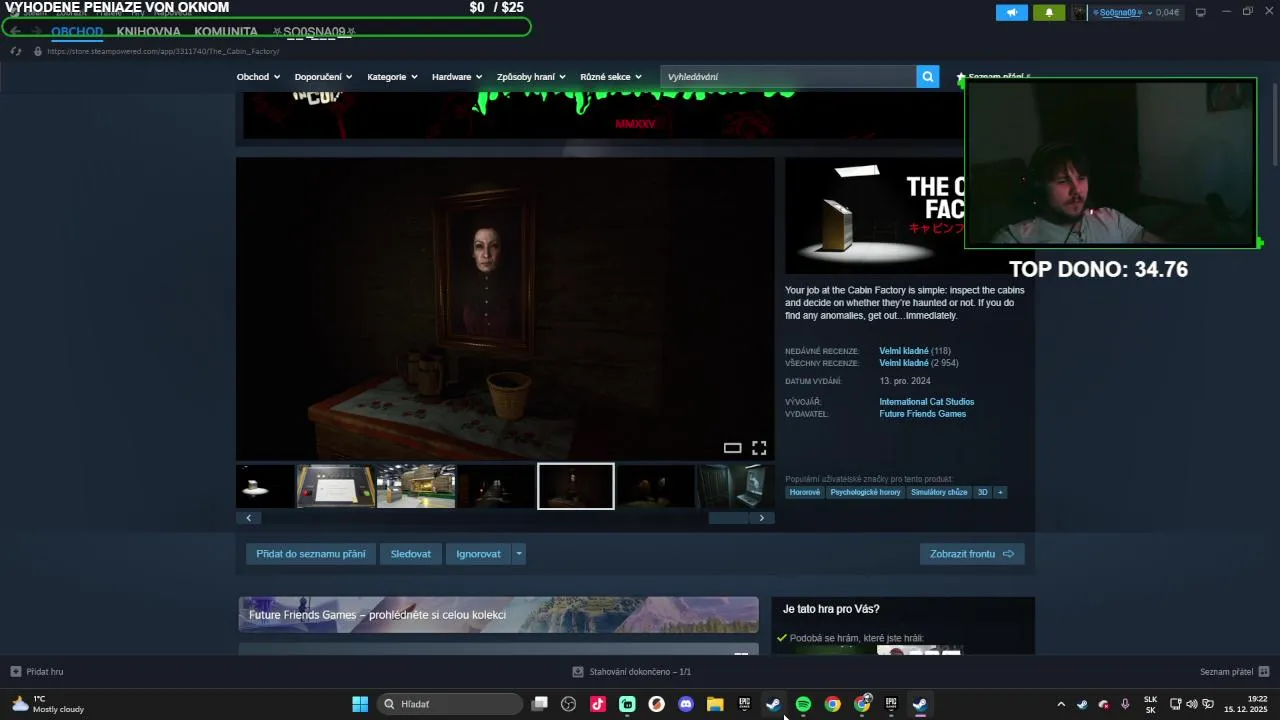The height and width of the screenshot is (720, 1280).
Task: Open developer International Cat Studios link
Action: pyautogui.click(x=927, y=402)
